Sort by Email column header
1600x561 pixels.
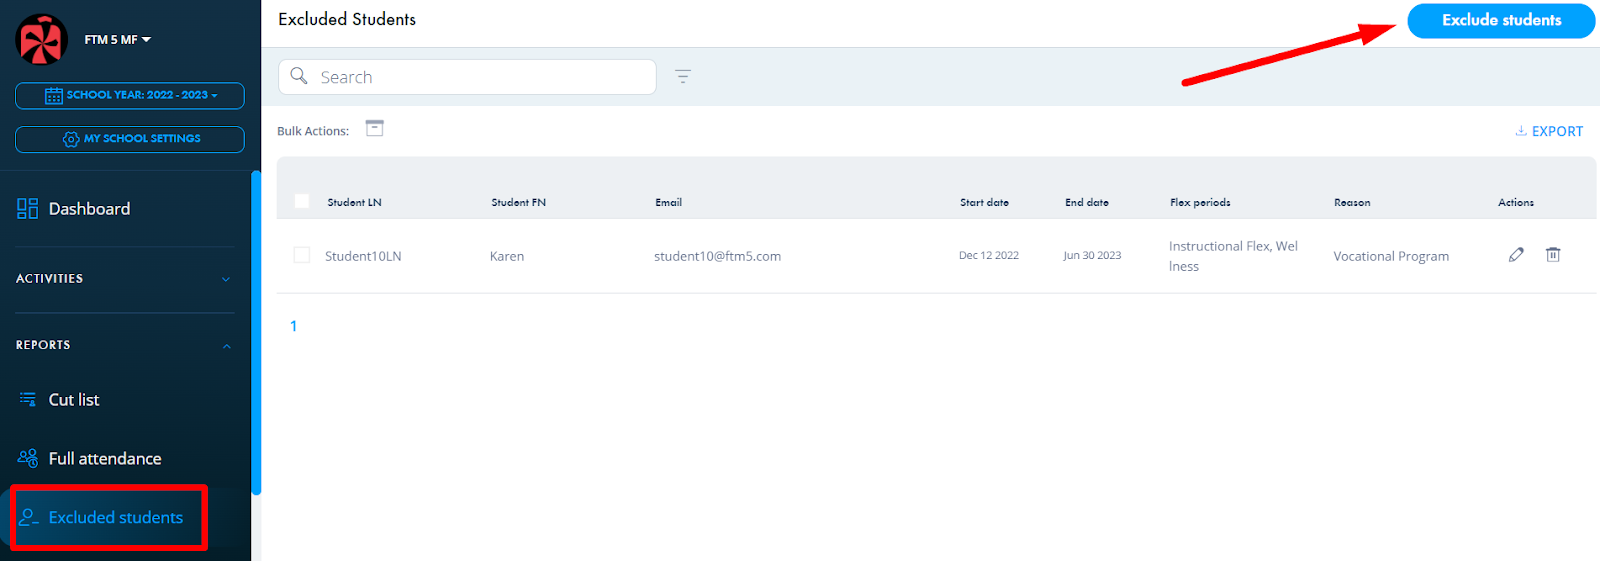pyautogui.click(x=668, y=202)
